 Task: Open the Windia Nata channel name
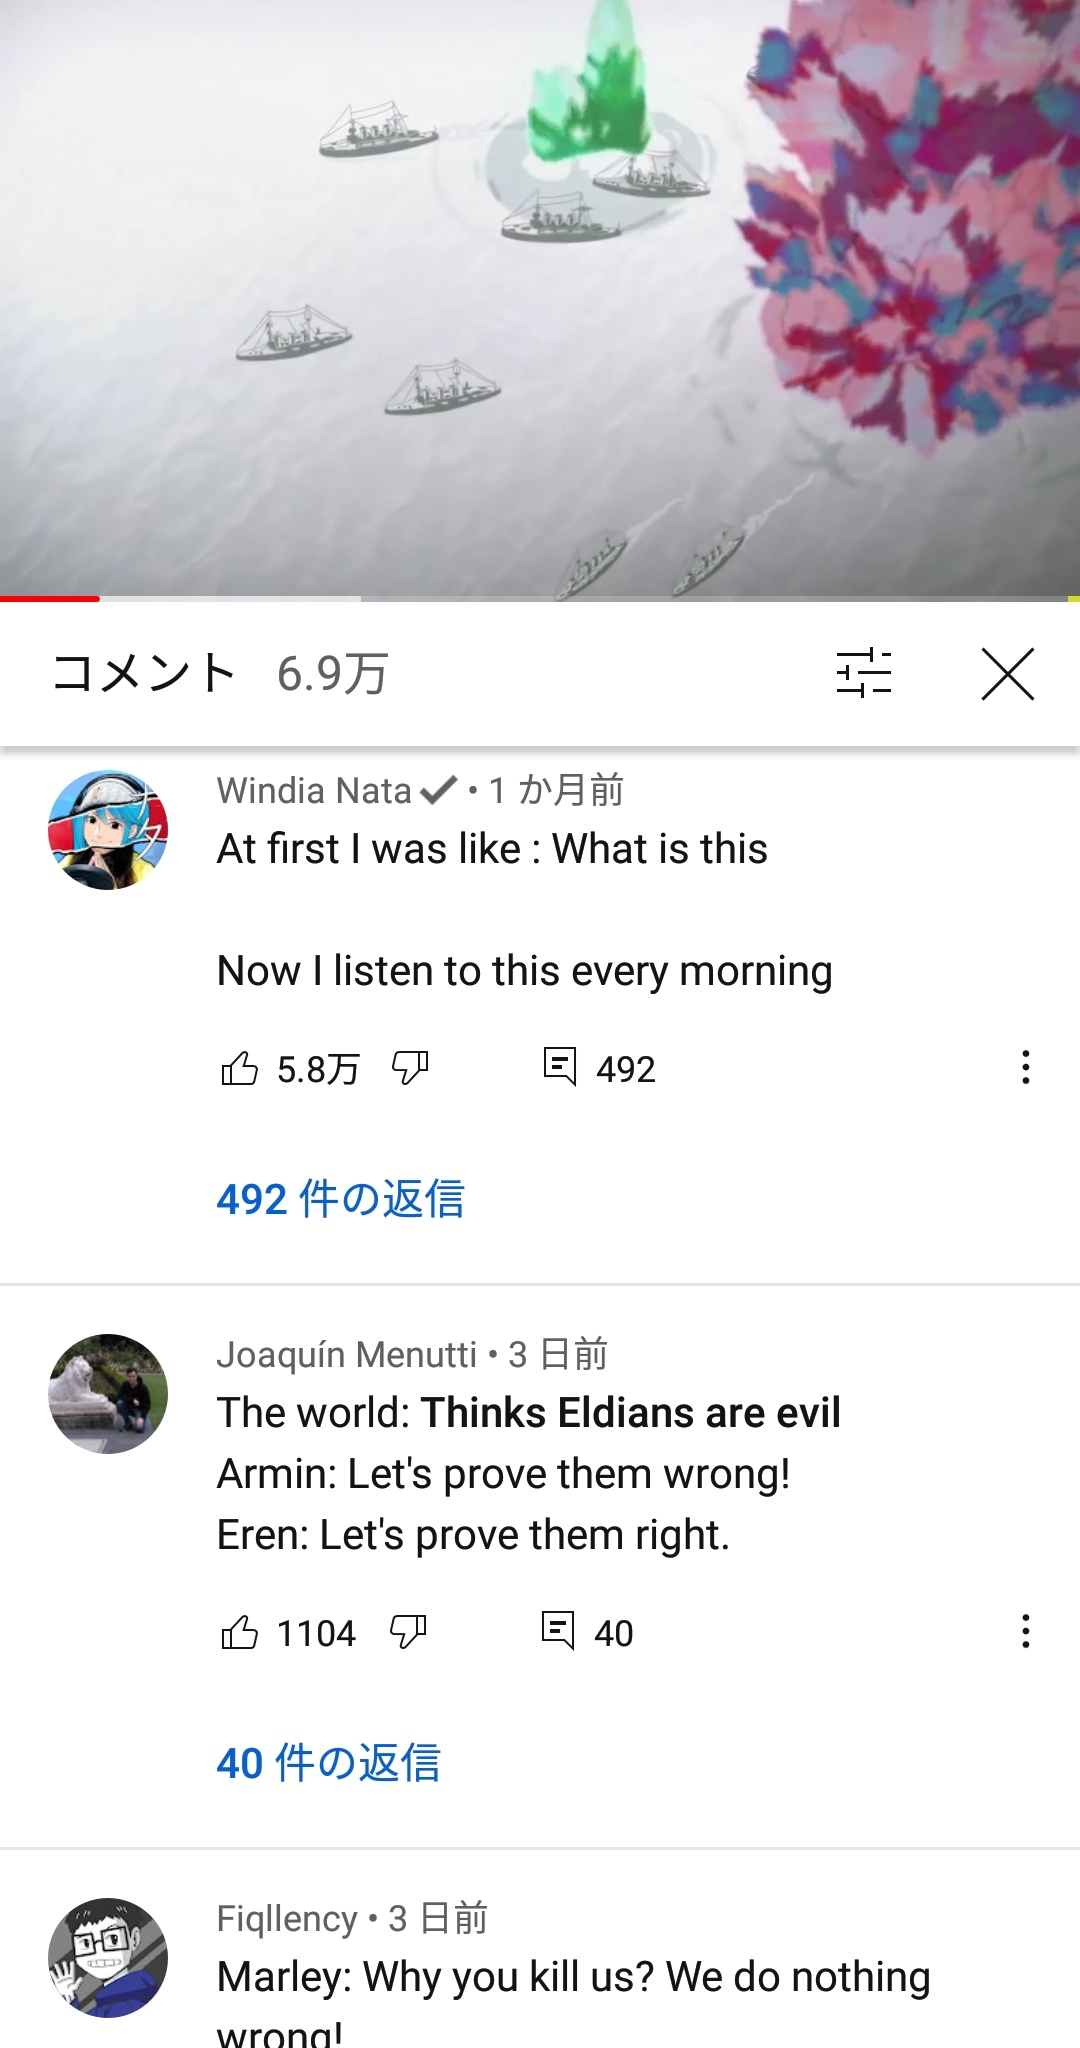(314, 790)
